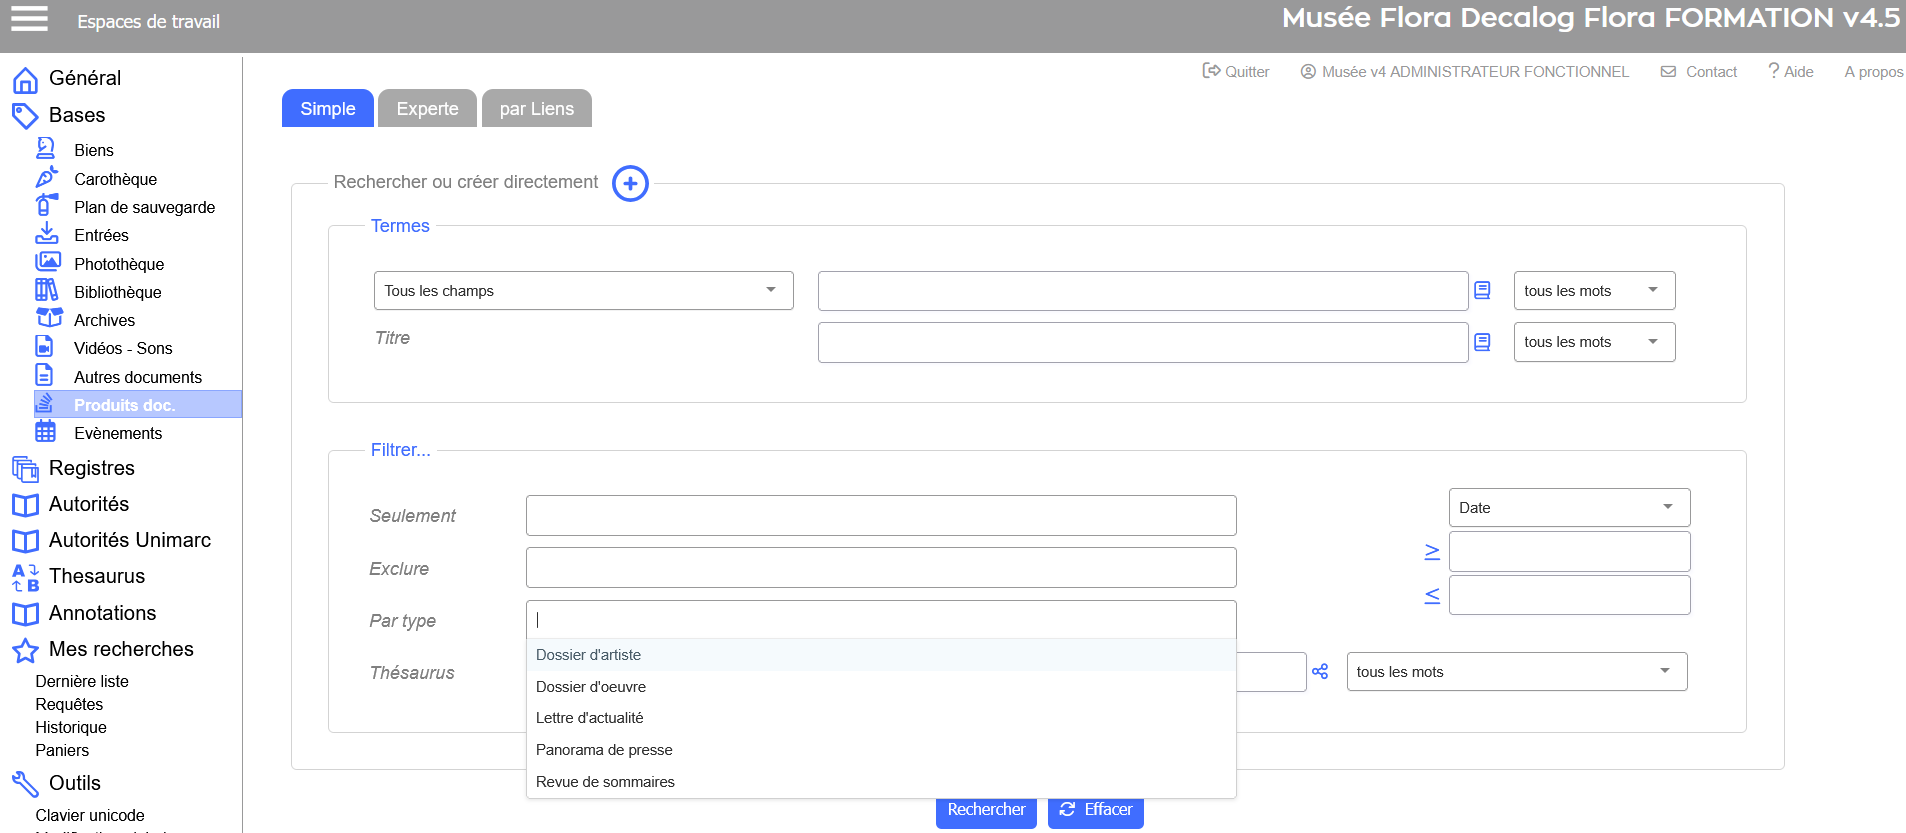Image resolution: width=1906 pixels, height=833 pixels.
Task: Select Panorama de presse from the type list
Action: [x=881, y=750]
